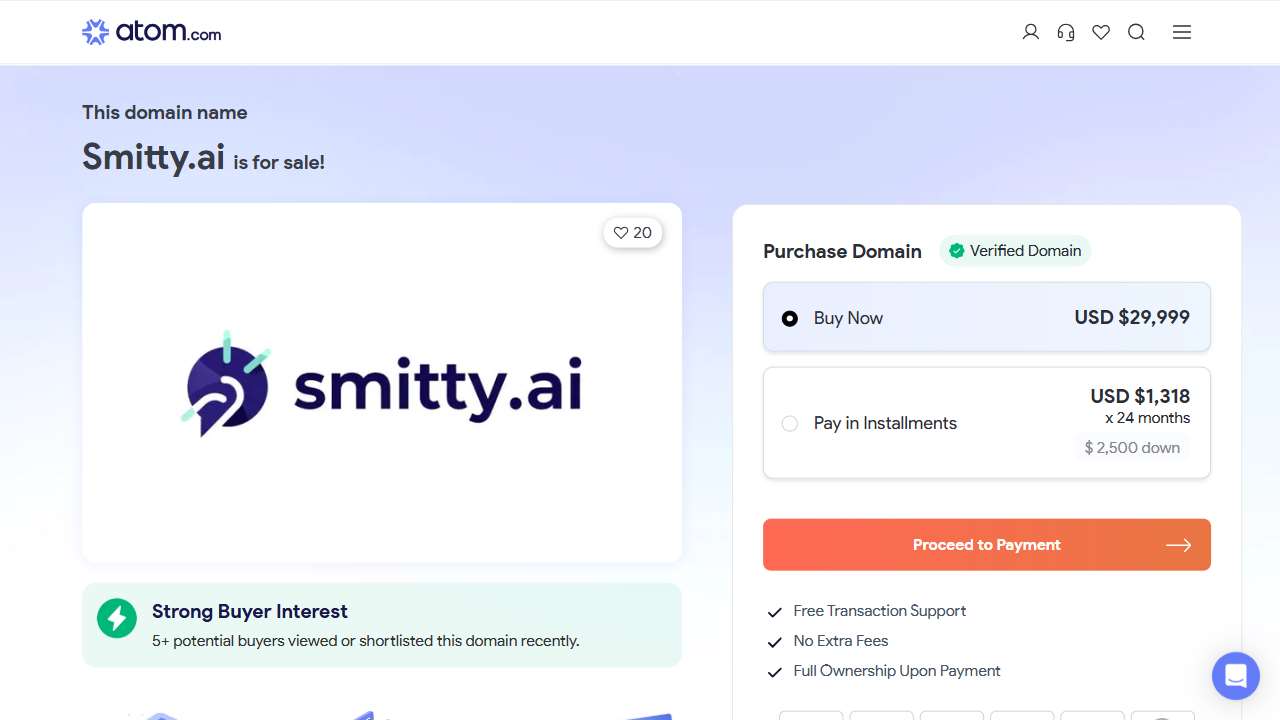
Task: Select the Buy Now radio option
Action: [790, 318]
